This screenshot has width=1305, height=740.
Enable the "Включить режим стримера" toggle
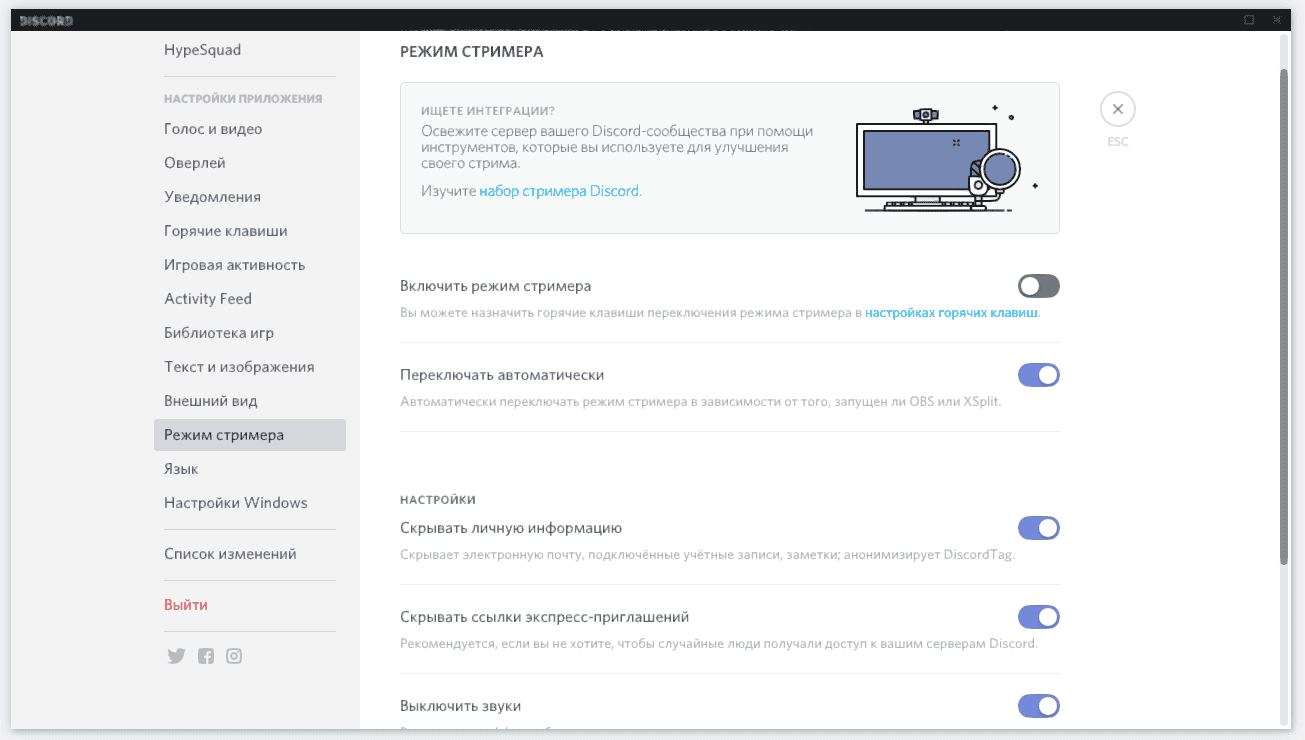[x=1039, y=287]
